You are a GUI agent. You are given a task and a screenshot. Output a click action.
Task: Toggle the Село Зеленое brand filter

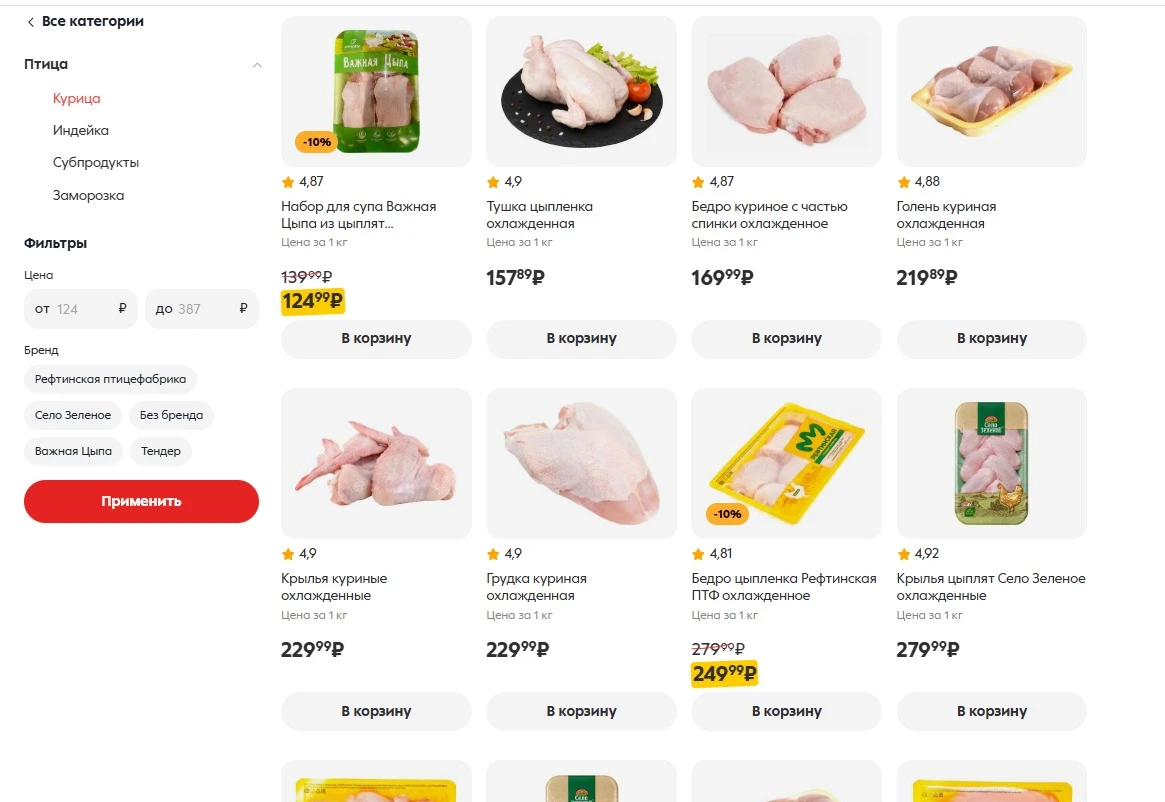pos(73,415)
